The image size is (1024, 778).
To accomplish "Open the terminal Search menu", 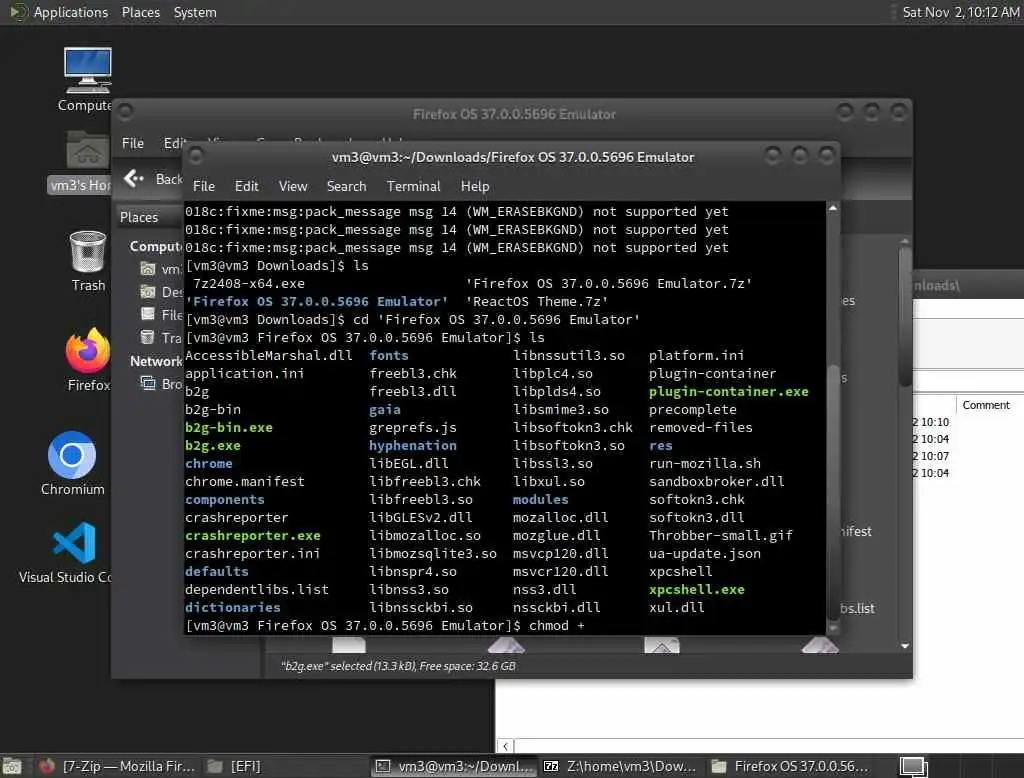I will click(x=346, y=186).
